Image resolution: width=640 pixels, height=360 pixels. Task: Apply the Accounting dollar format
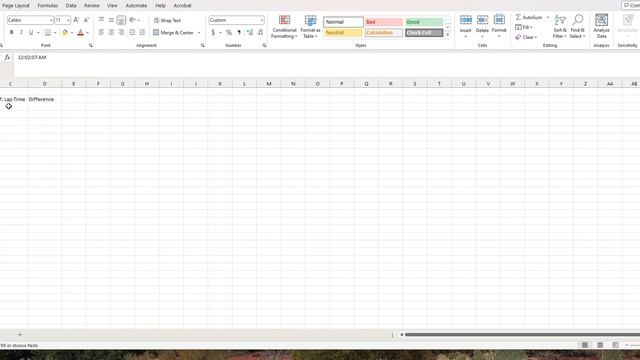point(213,32)
